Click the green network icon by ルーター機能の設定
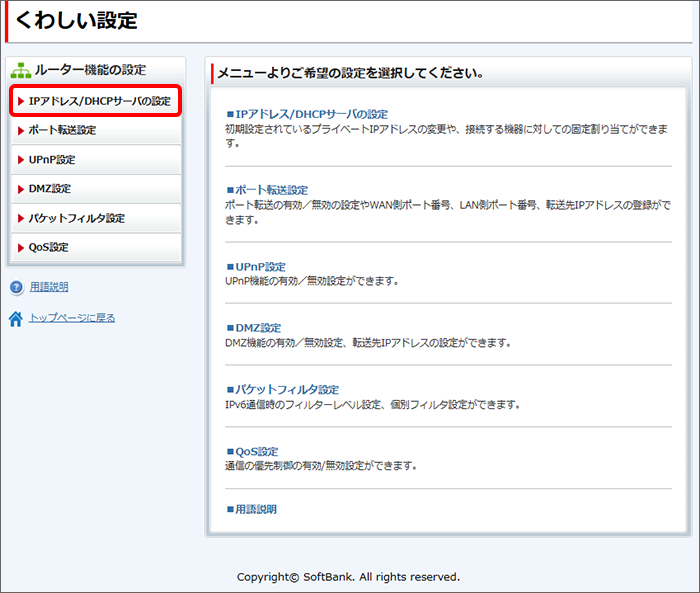Viewport: 700px width, 593px height. tap(21, 71)
